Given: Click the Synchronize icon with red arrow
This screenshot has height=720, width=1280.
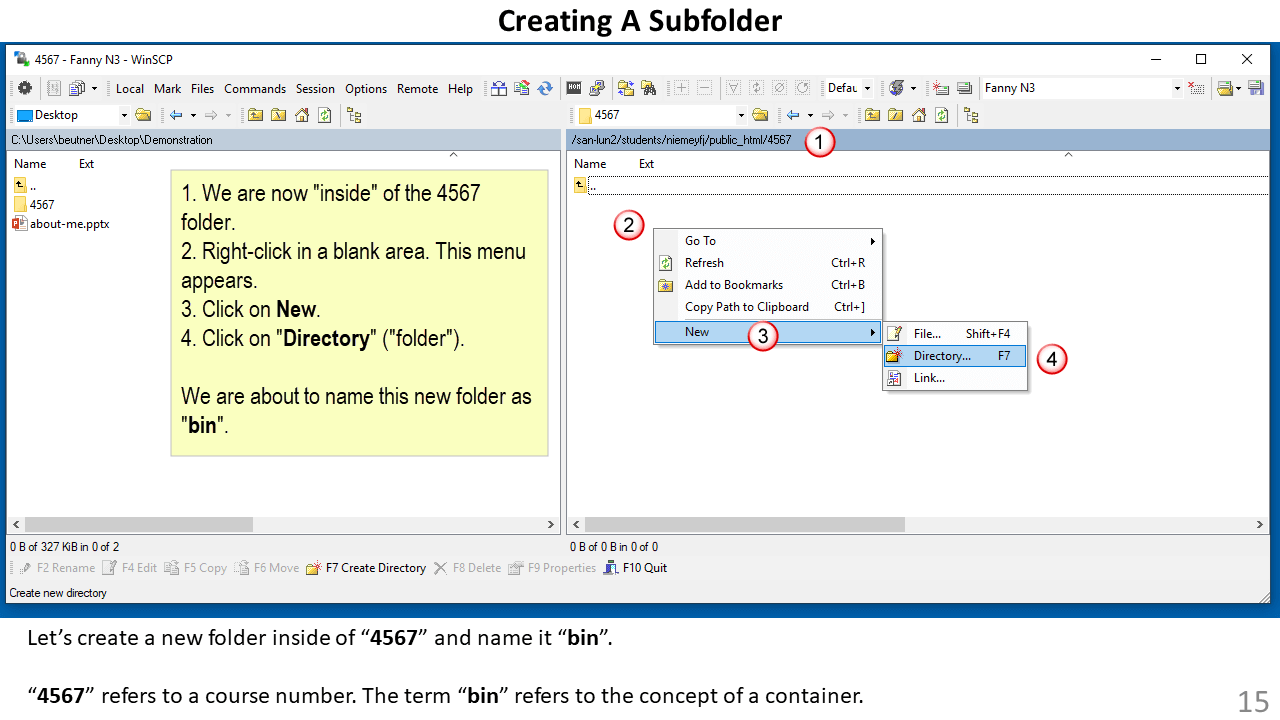Looking at the screenshot, I should [521, 88].
